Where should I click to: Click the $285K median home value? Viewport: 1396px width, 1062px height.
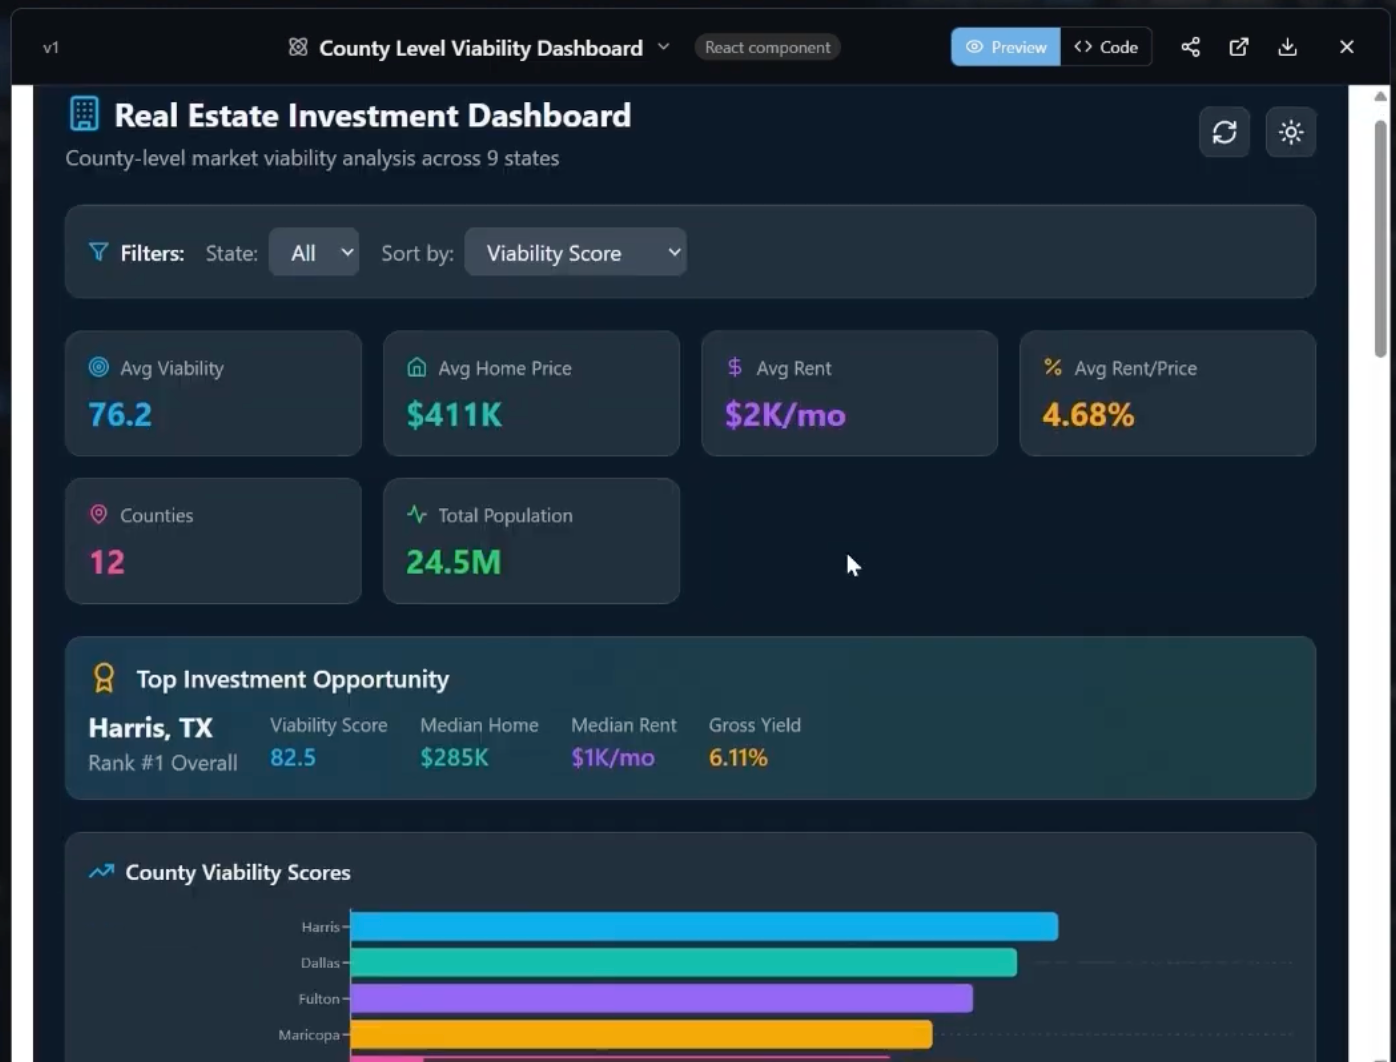click(454, 757)
